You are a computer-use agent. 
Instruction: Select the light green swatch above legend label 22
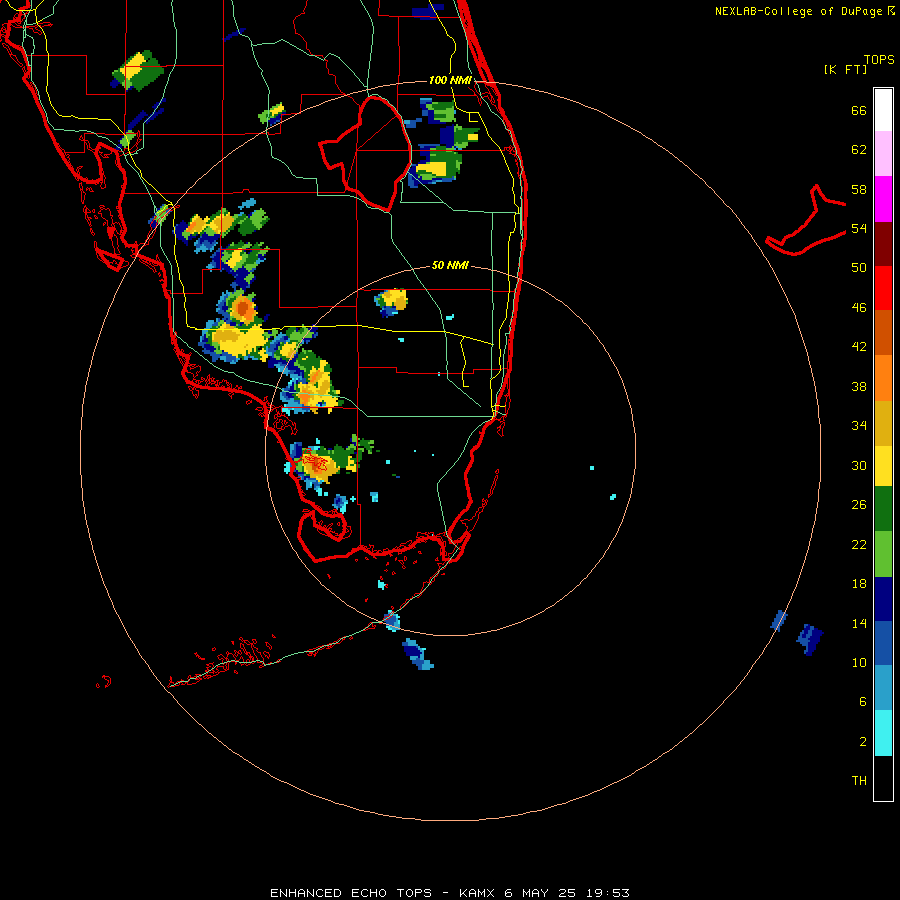tap(883, 554)
